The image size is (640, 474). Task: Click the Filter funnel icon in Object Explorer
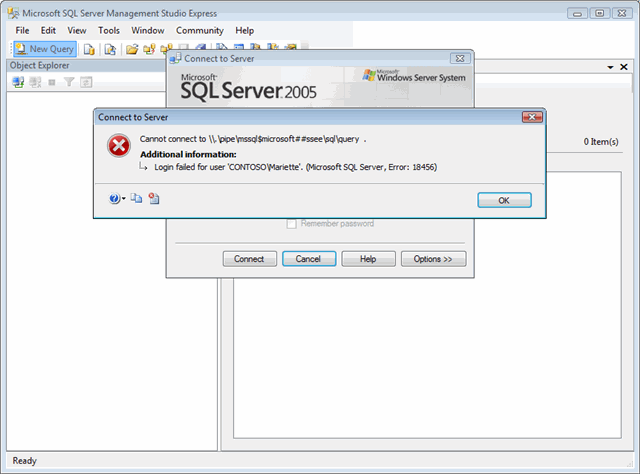[x=69, y=82]
